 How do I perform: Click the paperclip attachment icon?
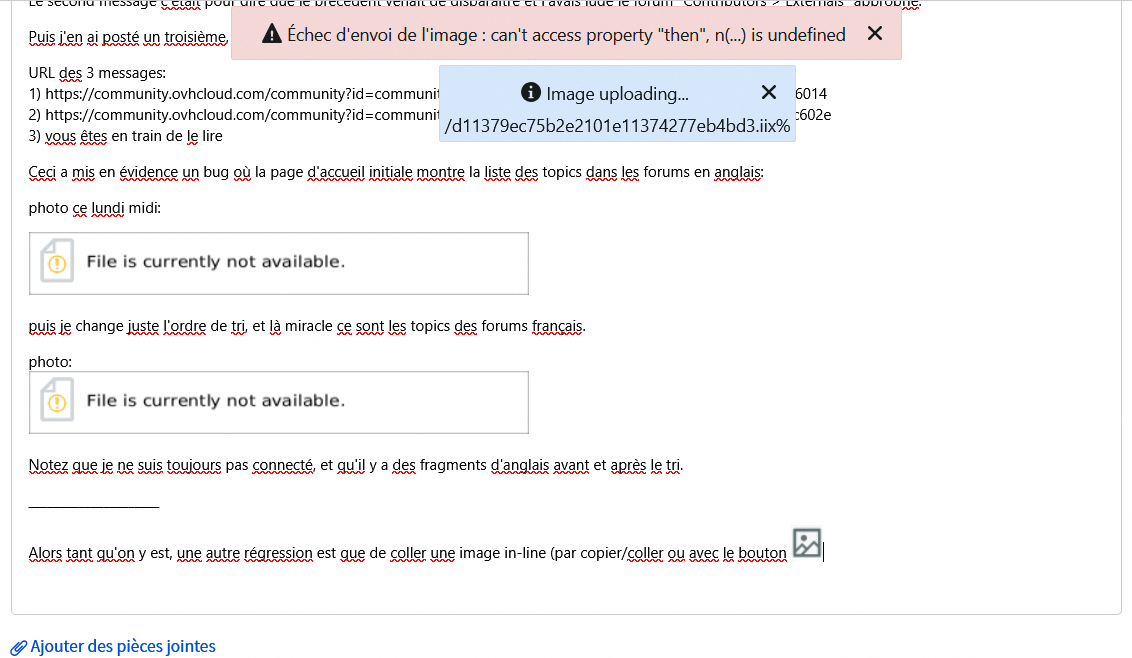coord(18,647)
